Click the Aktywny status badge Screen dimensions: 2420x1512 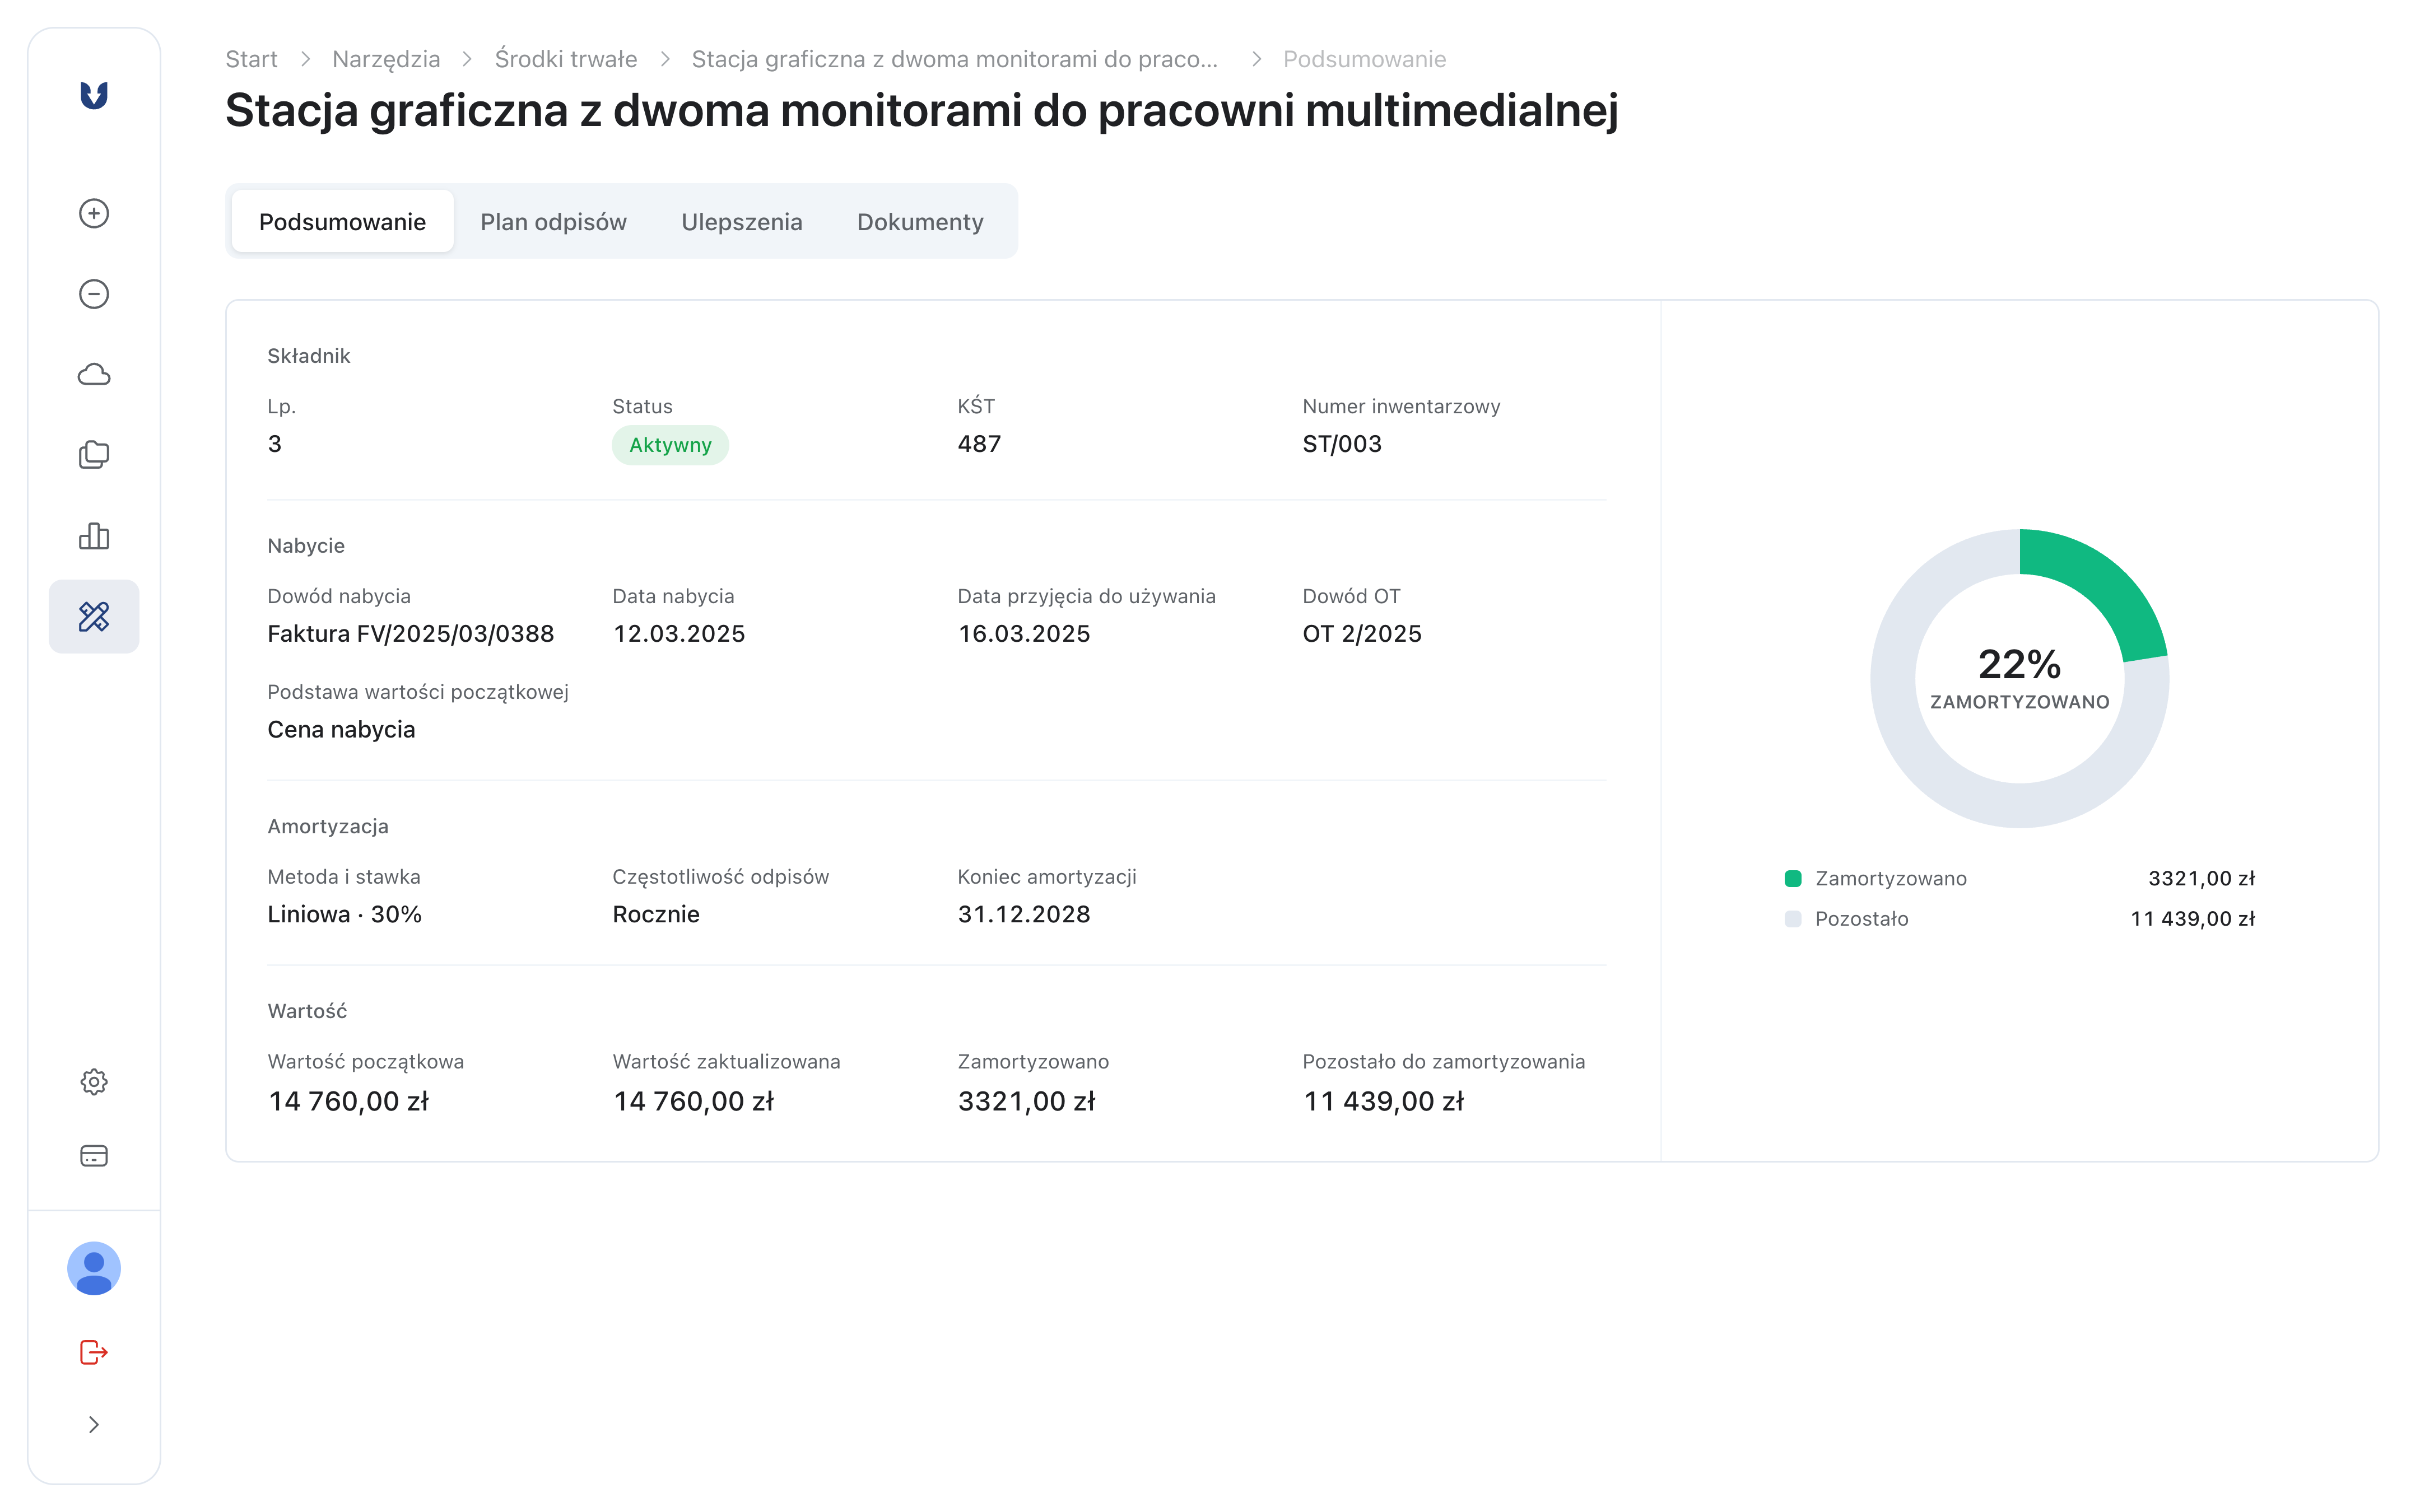coord(670,445)
